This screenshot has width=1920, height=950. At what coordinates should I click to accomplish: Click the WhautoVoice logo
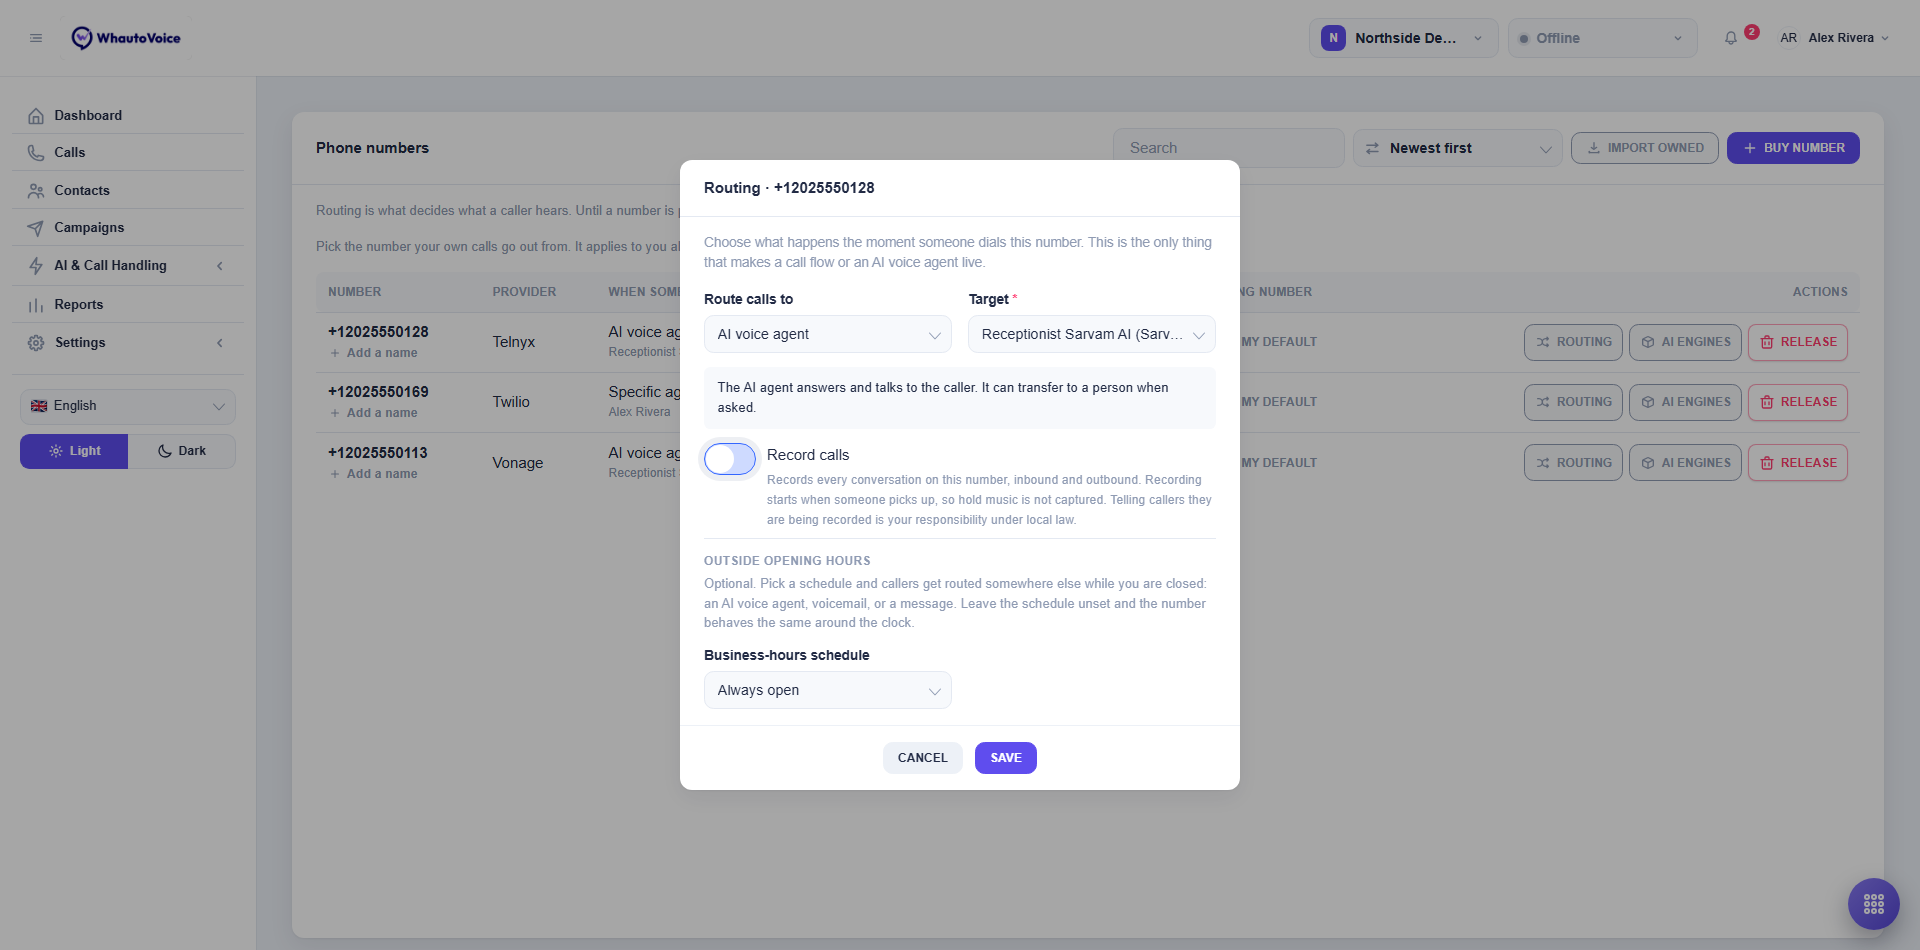click(x=126, y=38)
